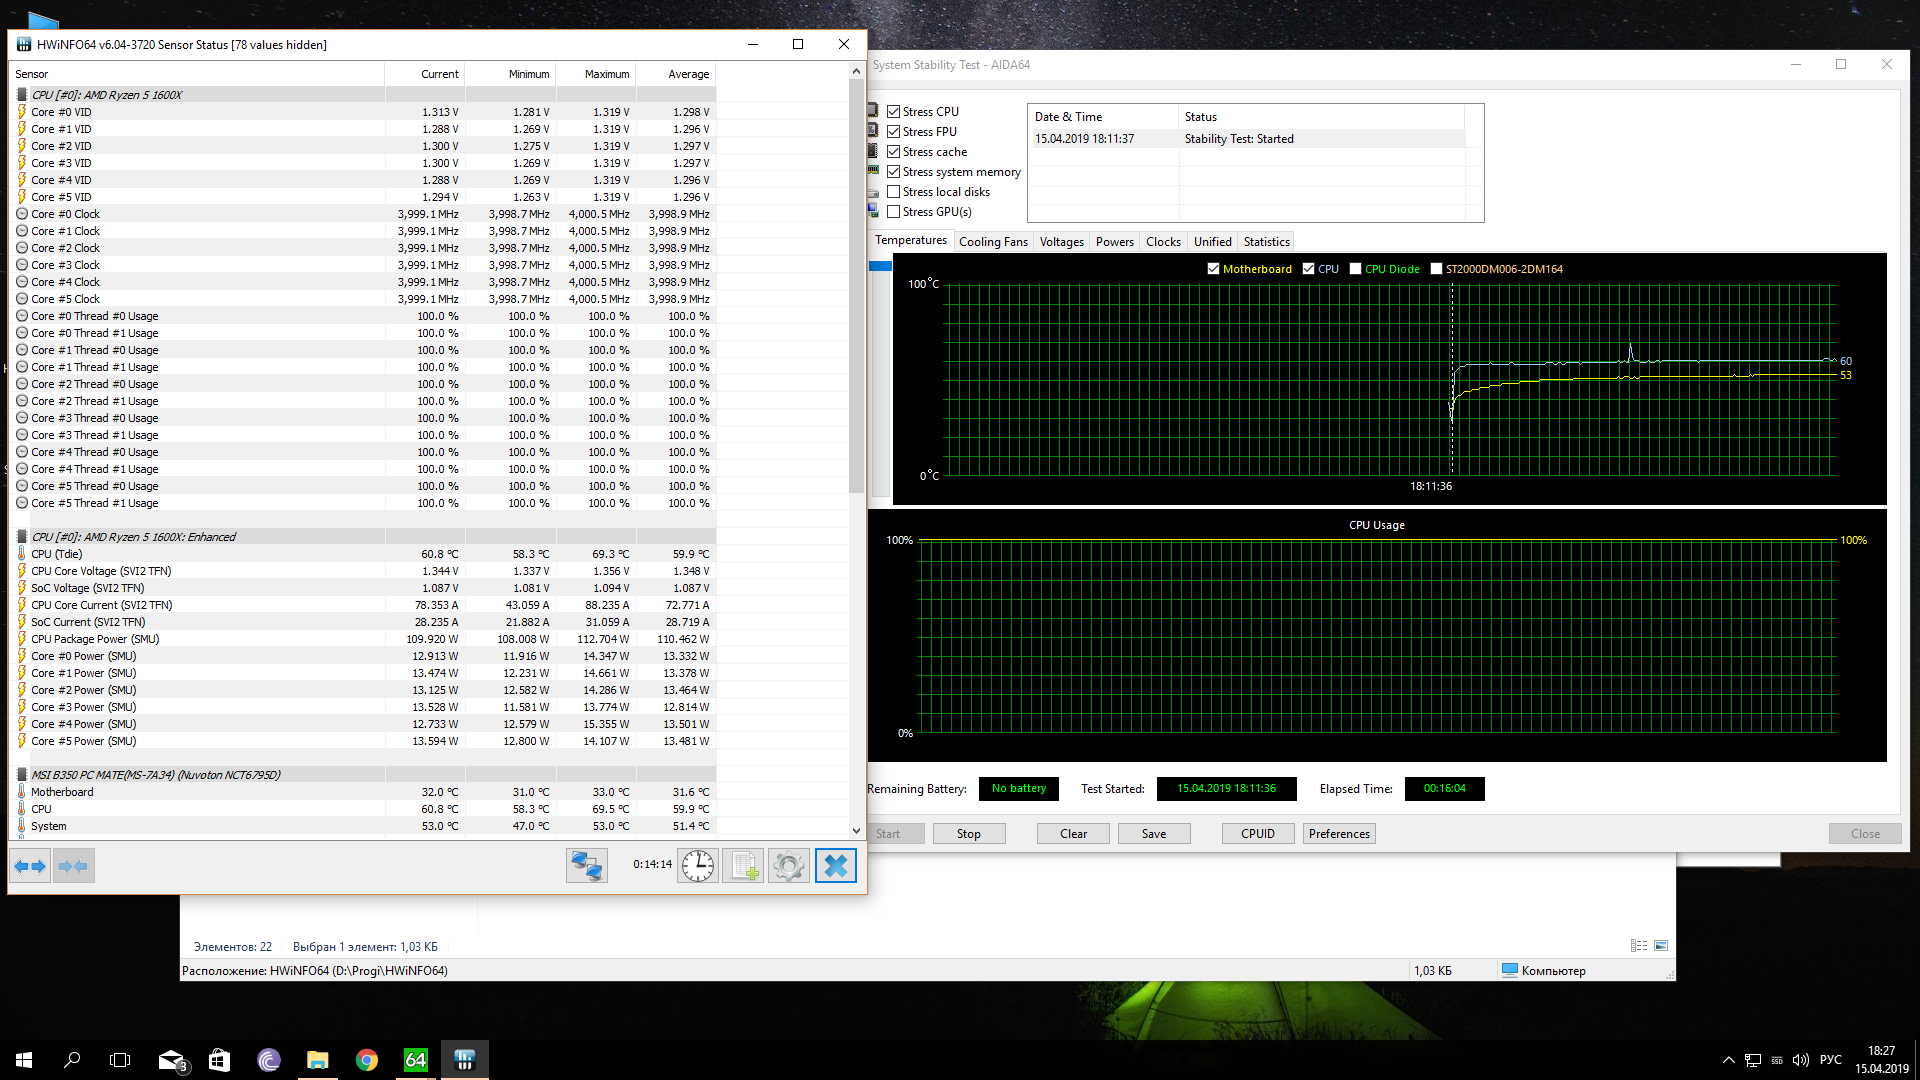This screenshot has width=1920, height=1080.
Task: Click the expand columns arrows icon in HWiNFO
Action: (31, 866)
